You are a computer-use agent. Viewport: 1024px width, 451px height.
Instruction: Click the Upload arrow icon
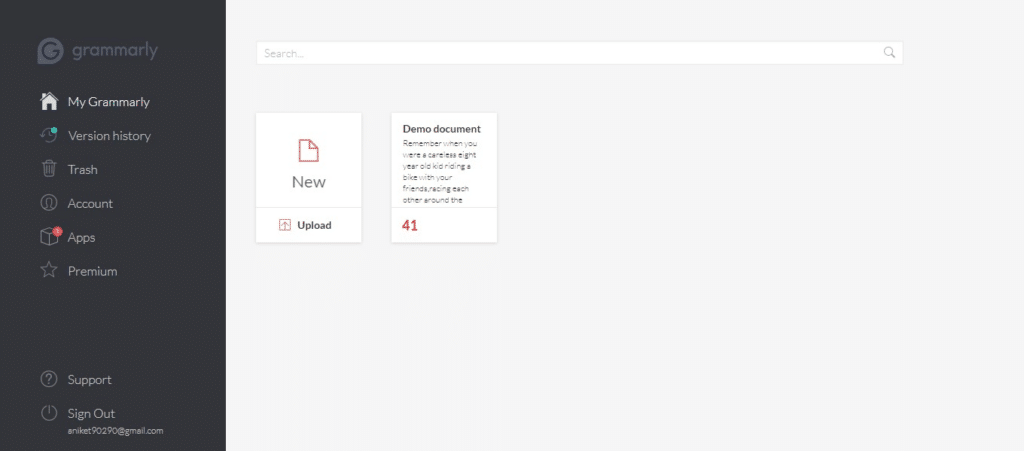pos(285,225)
